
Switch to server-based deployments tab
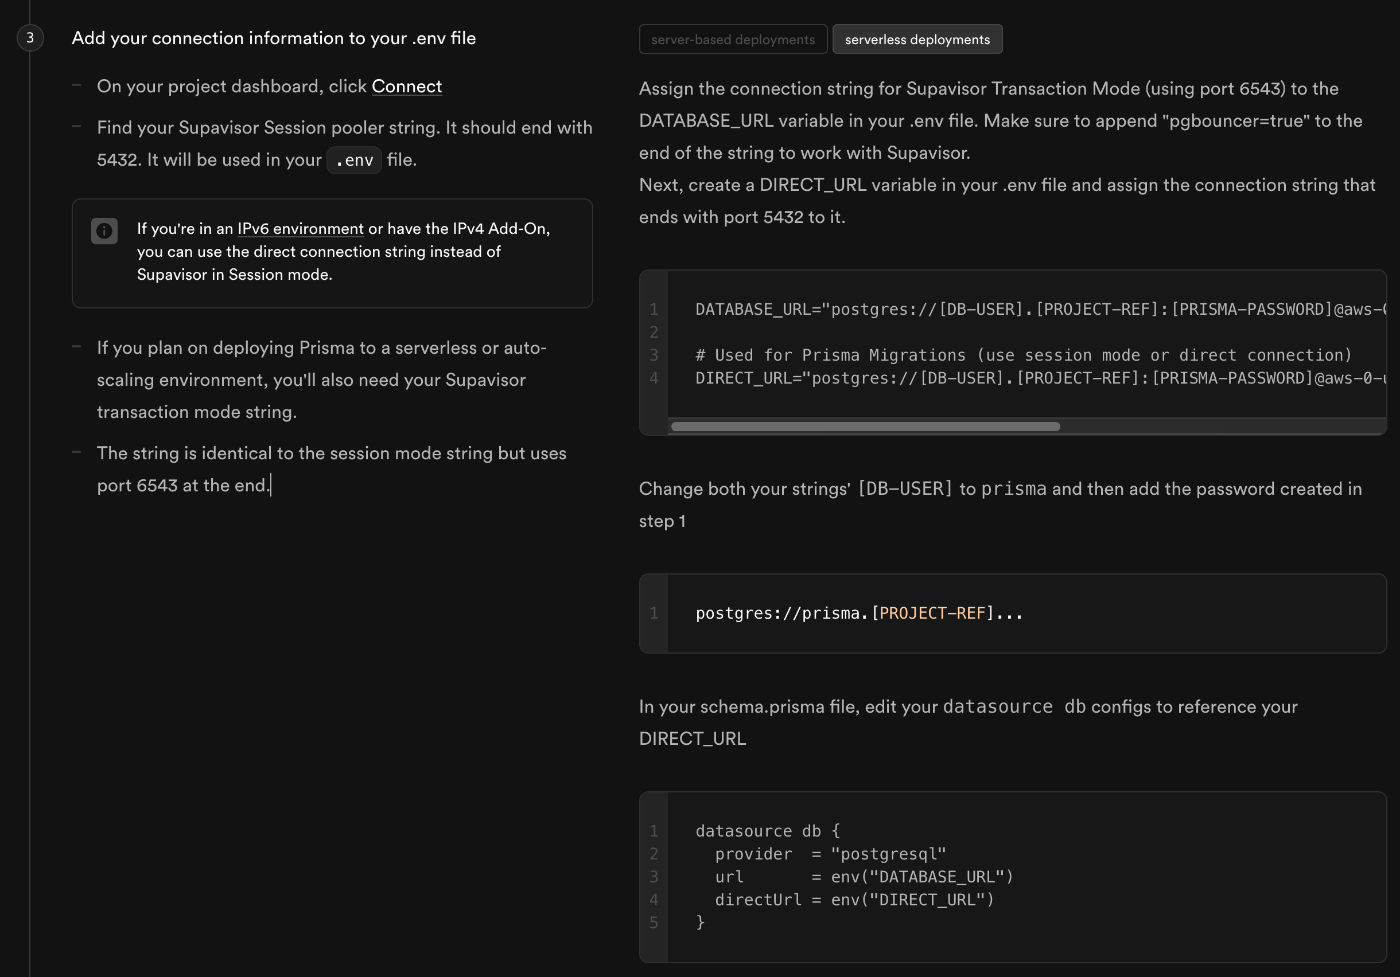(733, 39)
